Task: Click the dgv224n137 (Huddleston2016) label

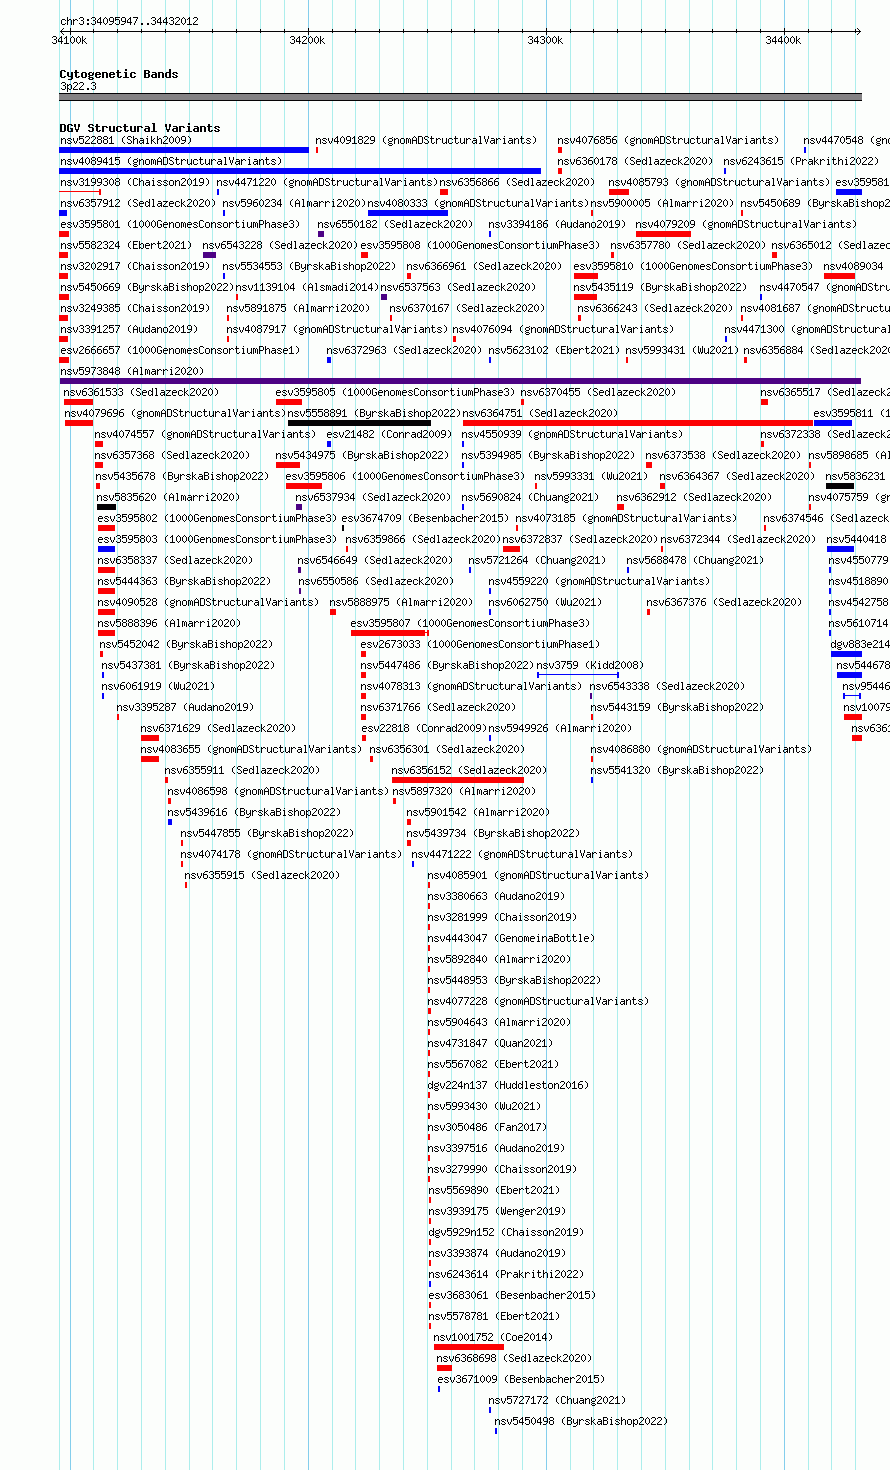Action: point(508,1086)
